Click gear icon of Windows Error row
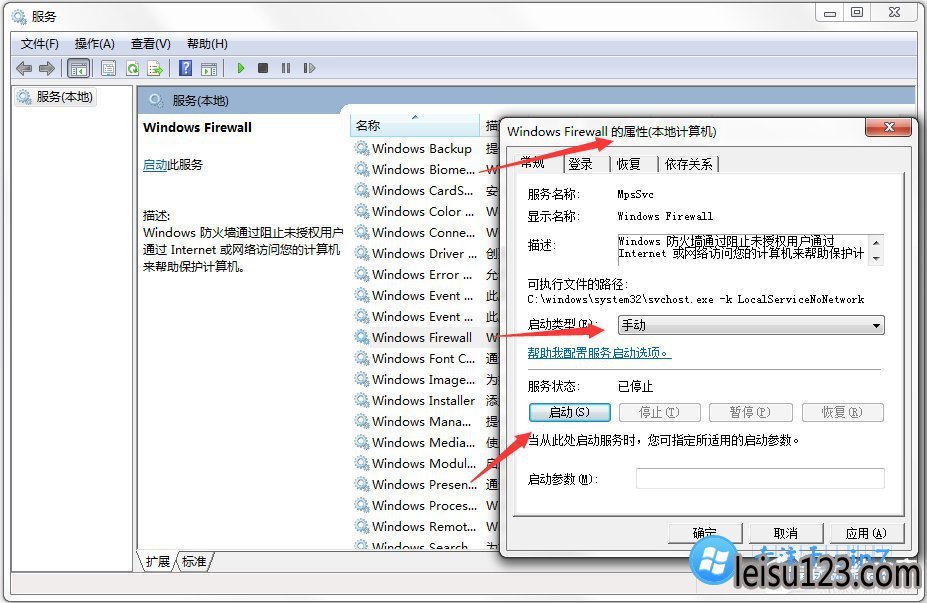 362,274
